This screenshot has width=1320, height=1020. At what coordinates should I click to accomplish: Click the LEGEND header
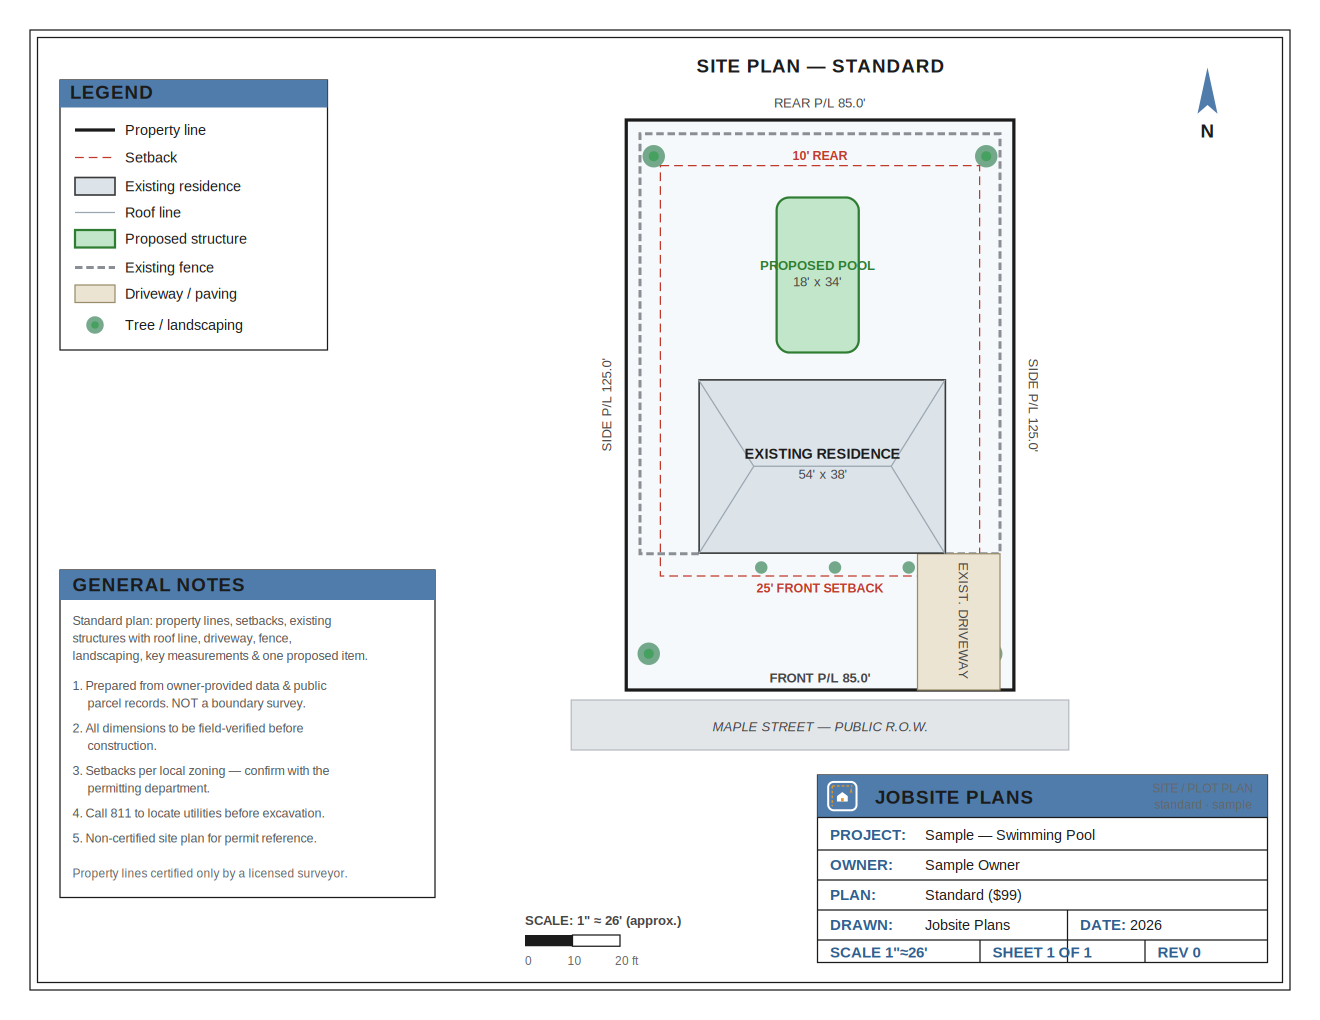point(194,93)
